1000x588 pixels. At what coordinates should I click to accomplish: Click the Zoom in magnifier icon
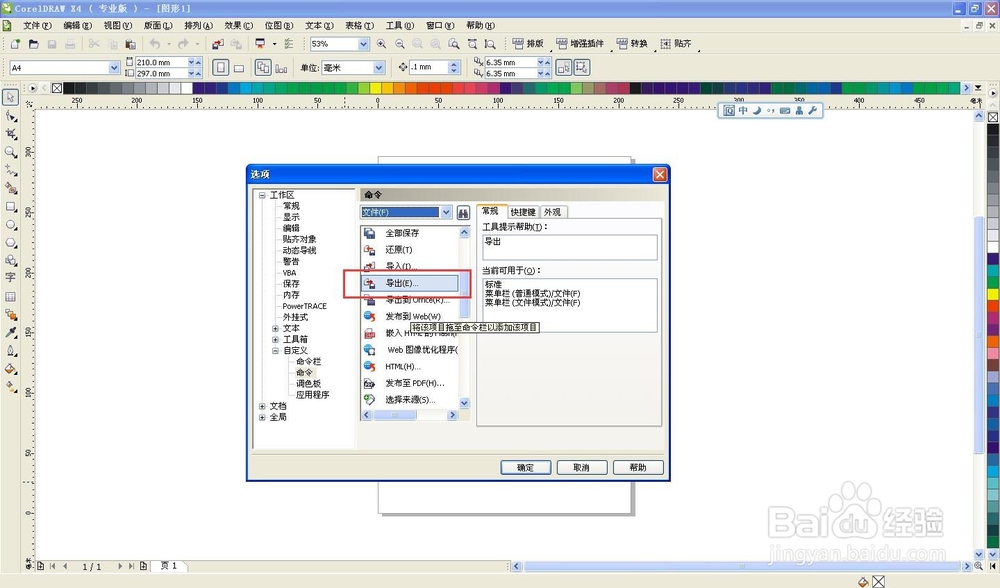pyautogui.click(x=381, y=44)
